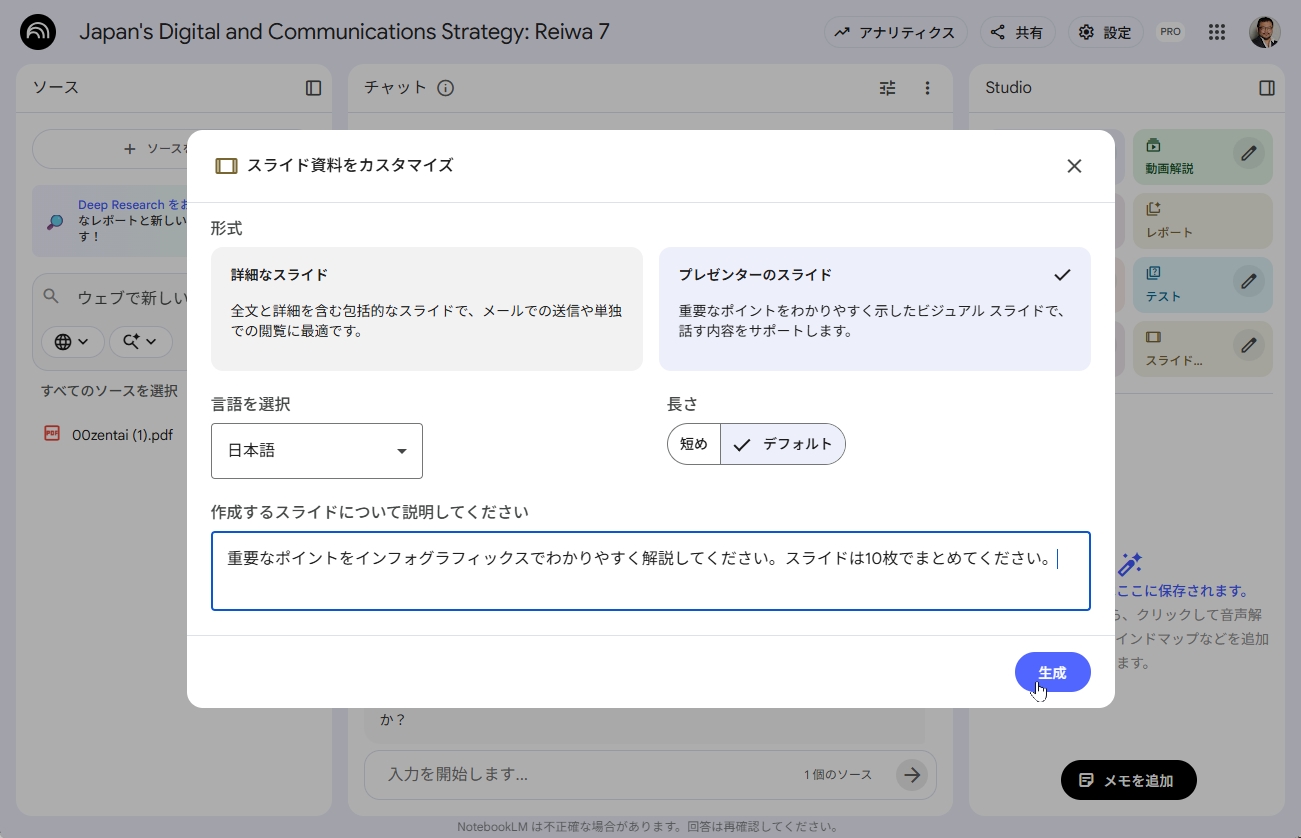Screen dimensions: 1301x838
Task: Open the Google apps grid
Action: pyautogui.click(x=1217, y=32)
